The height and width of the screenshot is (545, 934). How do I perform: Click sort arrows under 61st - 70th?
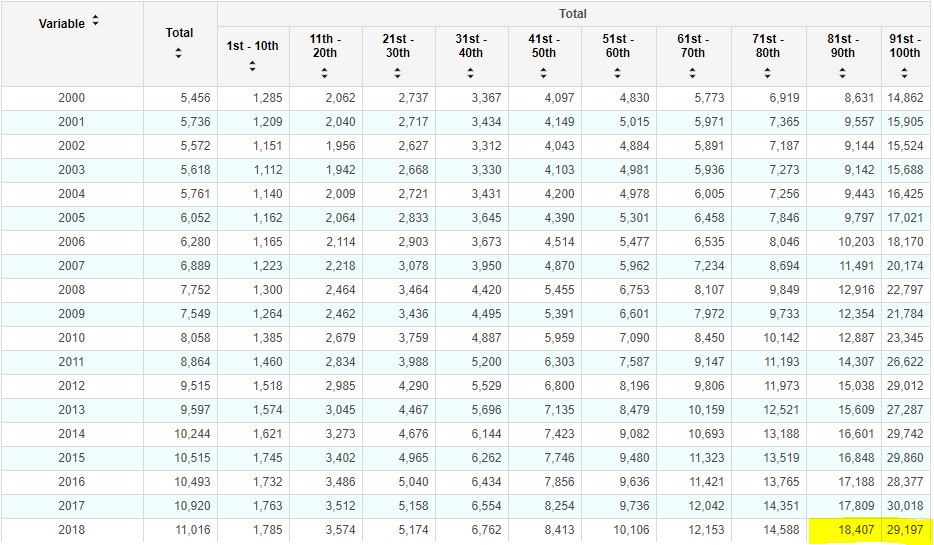(x=692, y=73)
